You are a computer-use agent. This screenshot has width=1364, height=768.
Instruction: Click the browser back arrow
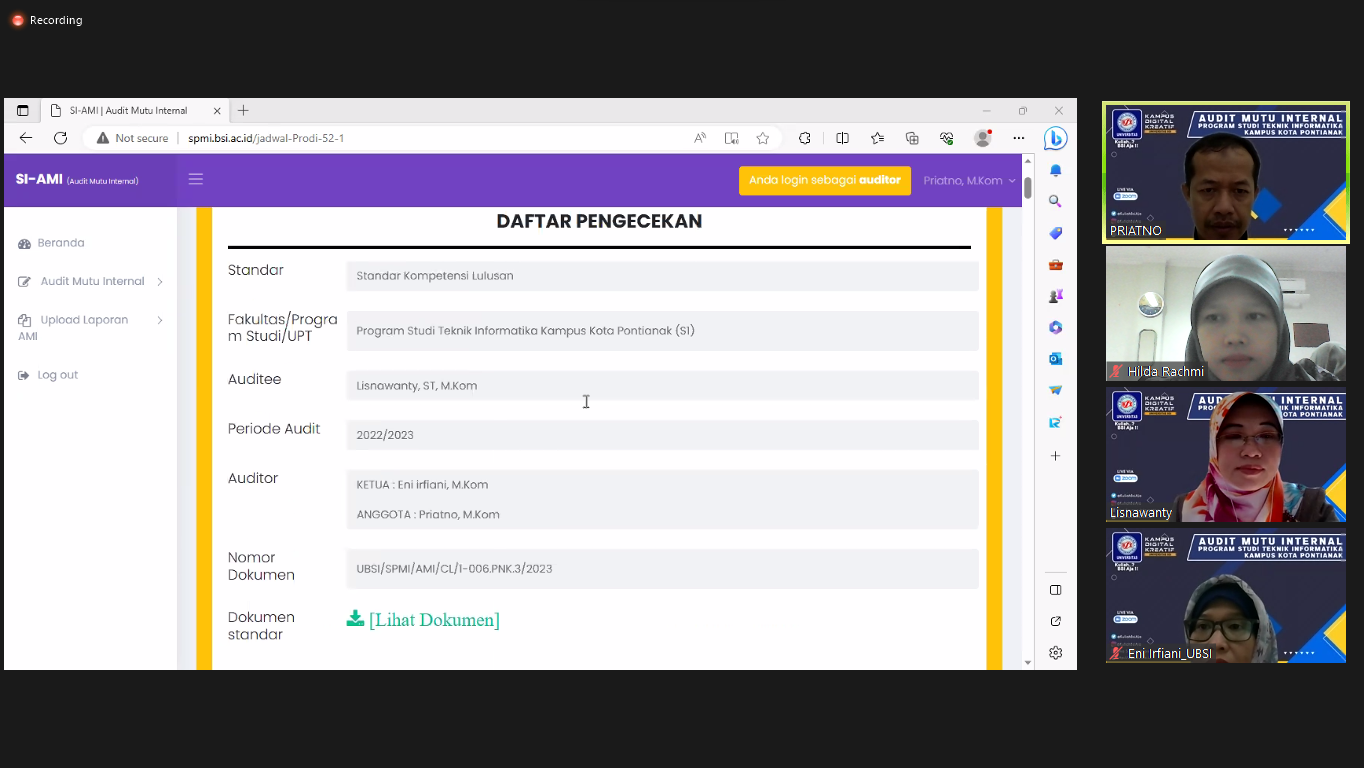point(26,138)
